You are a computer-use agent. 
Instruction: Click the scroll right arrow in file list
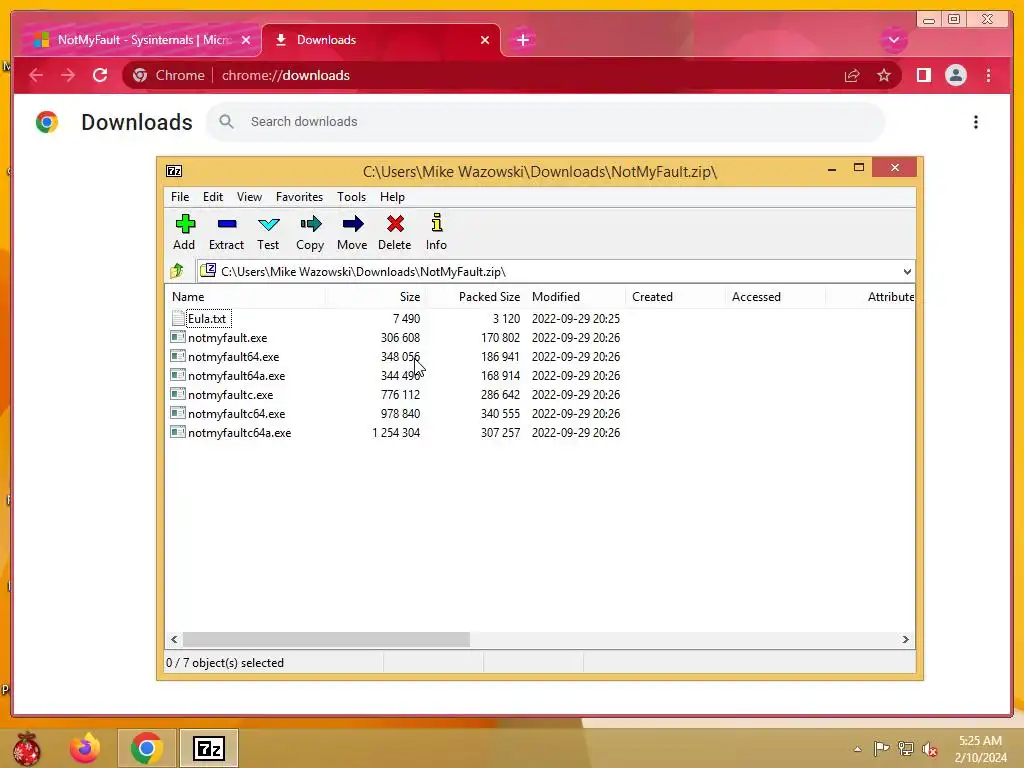pos(905,639)
